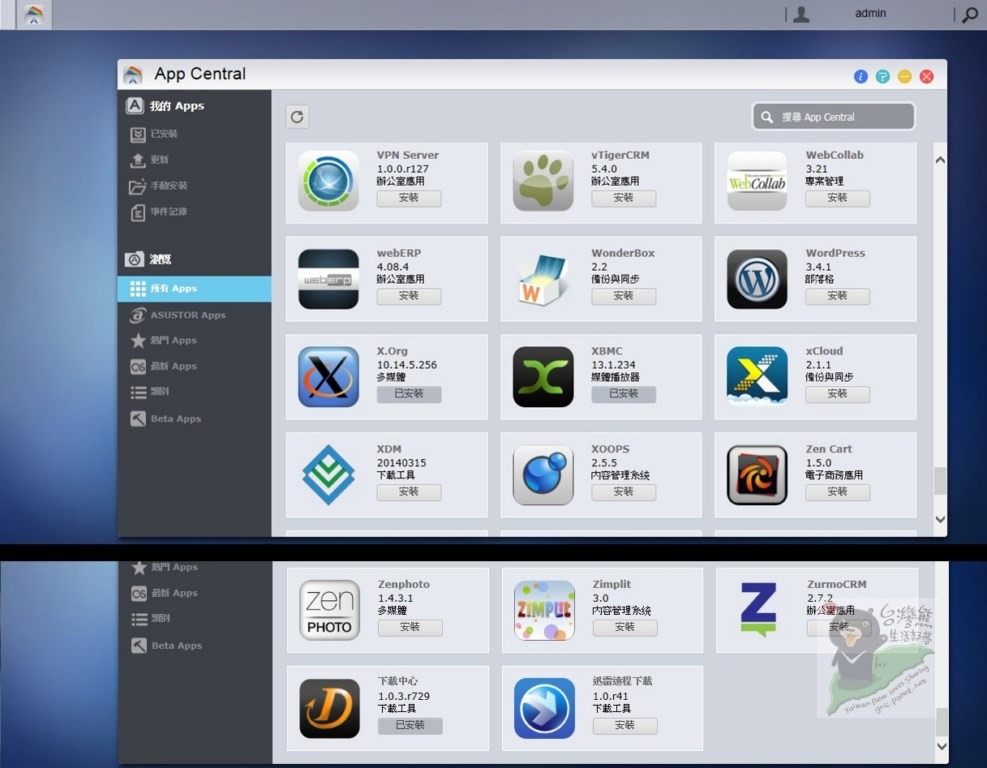
Task: Open the XDM app icon
Action: 329,475
